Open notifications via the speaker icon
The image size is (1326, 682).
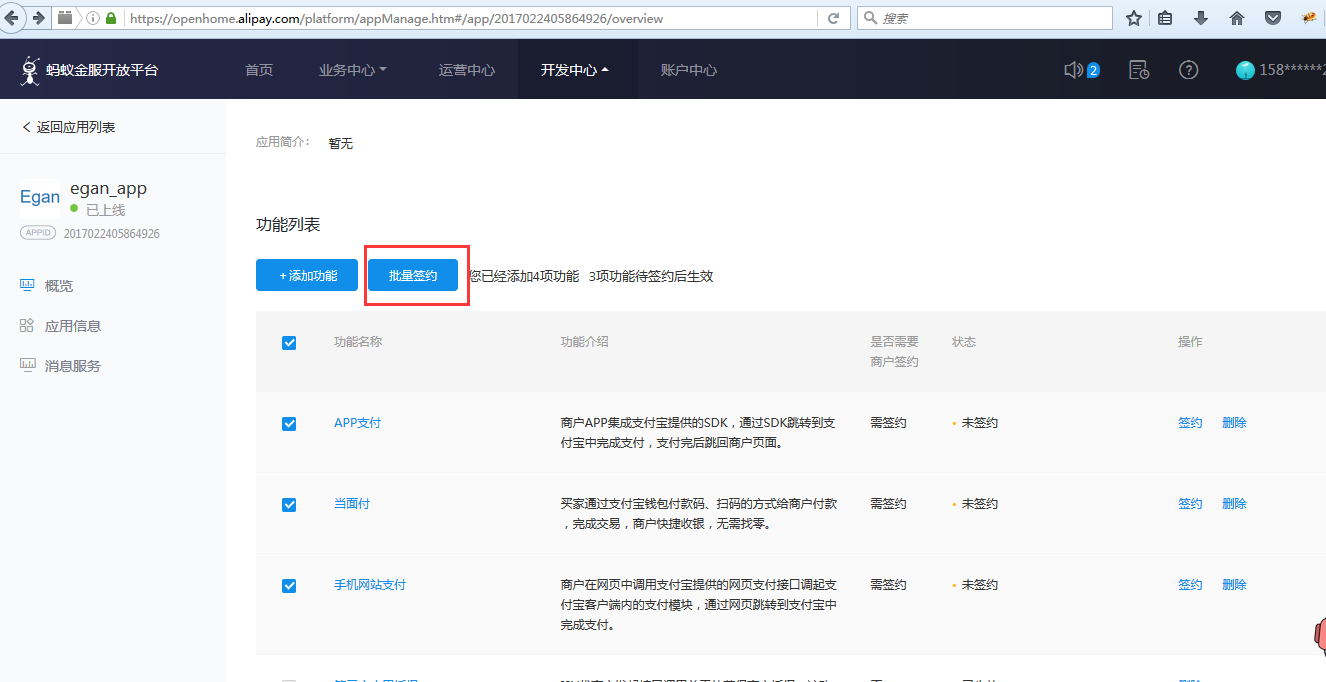1073,70
